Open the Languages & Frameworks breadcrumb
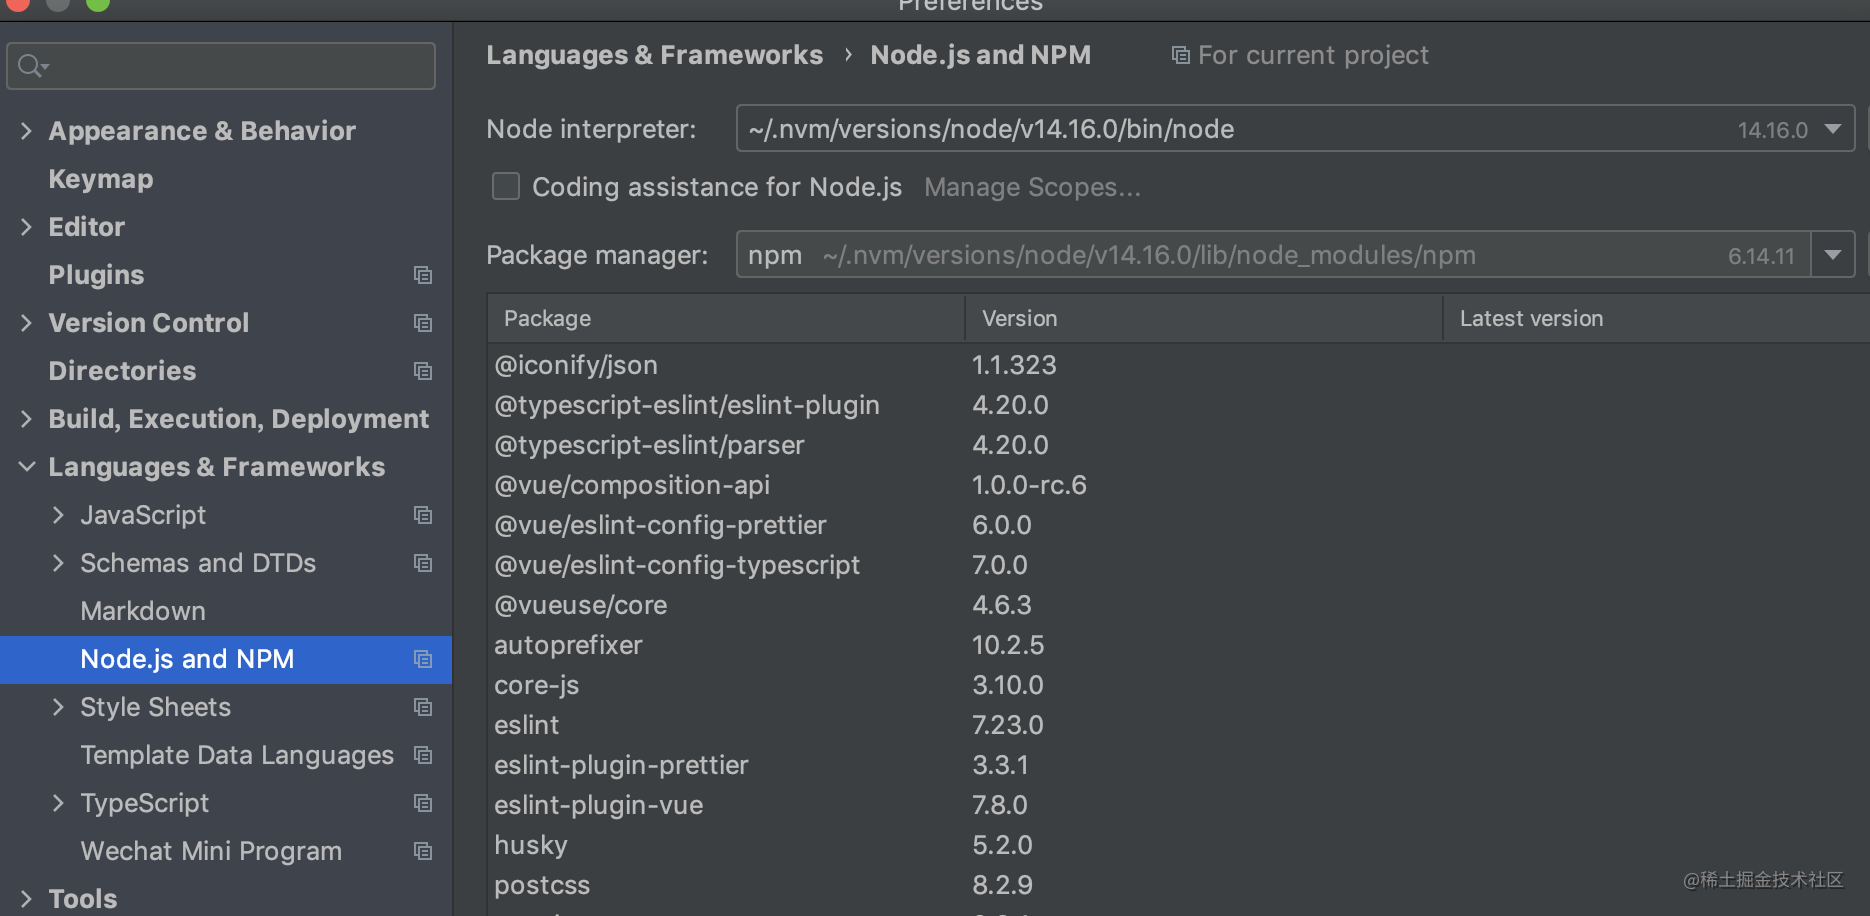 (x=654, y=55)
